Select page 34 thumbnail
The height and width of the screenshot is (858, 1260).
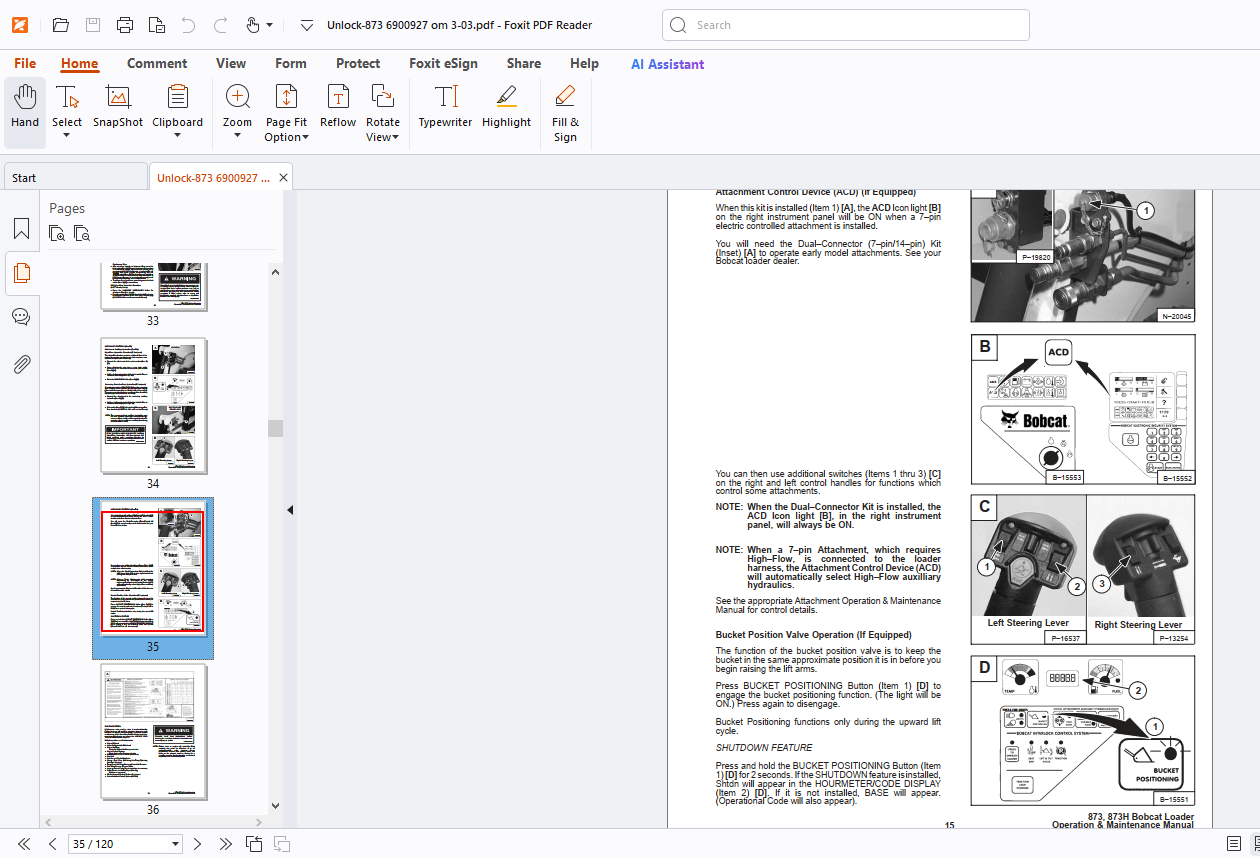tap(153, 406)
